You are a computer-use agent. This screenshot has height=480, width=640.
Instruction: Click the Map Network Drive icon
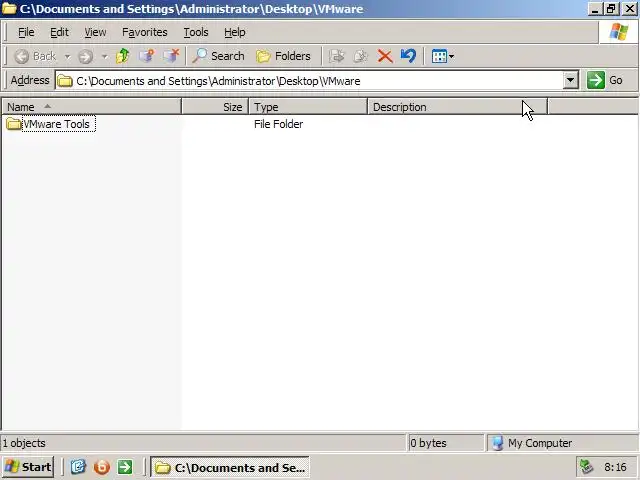[x=147, y=56]
